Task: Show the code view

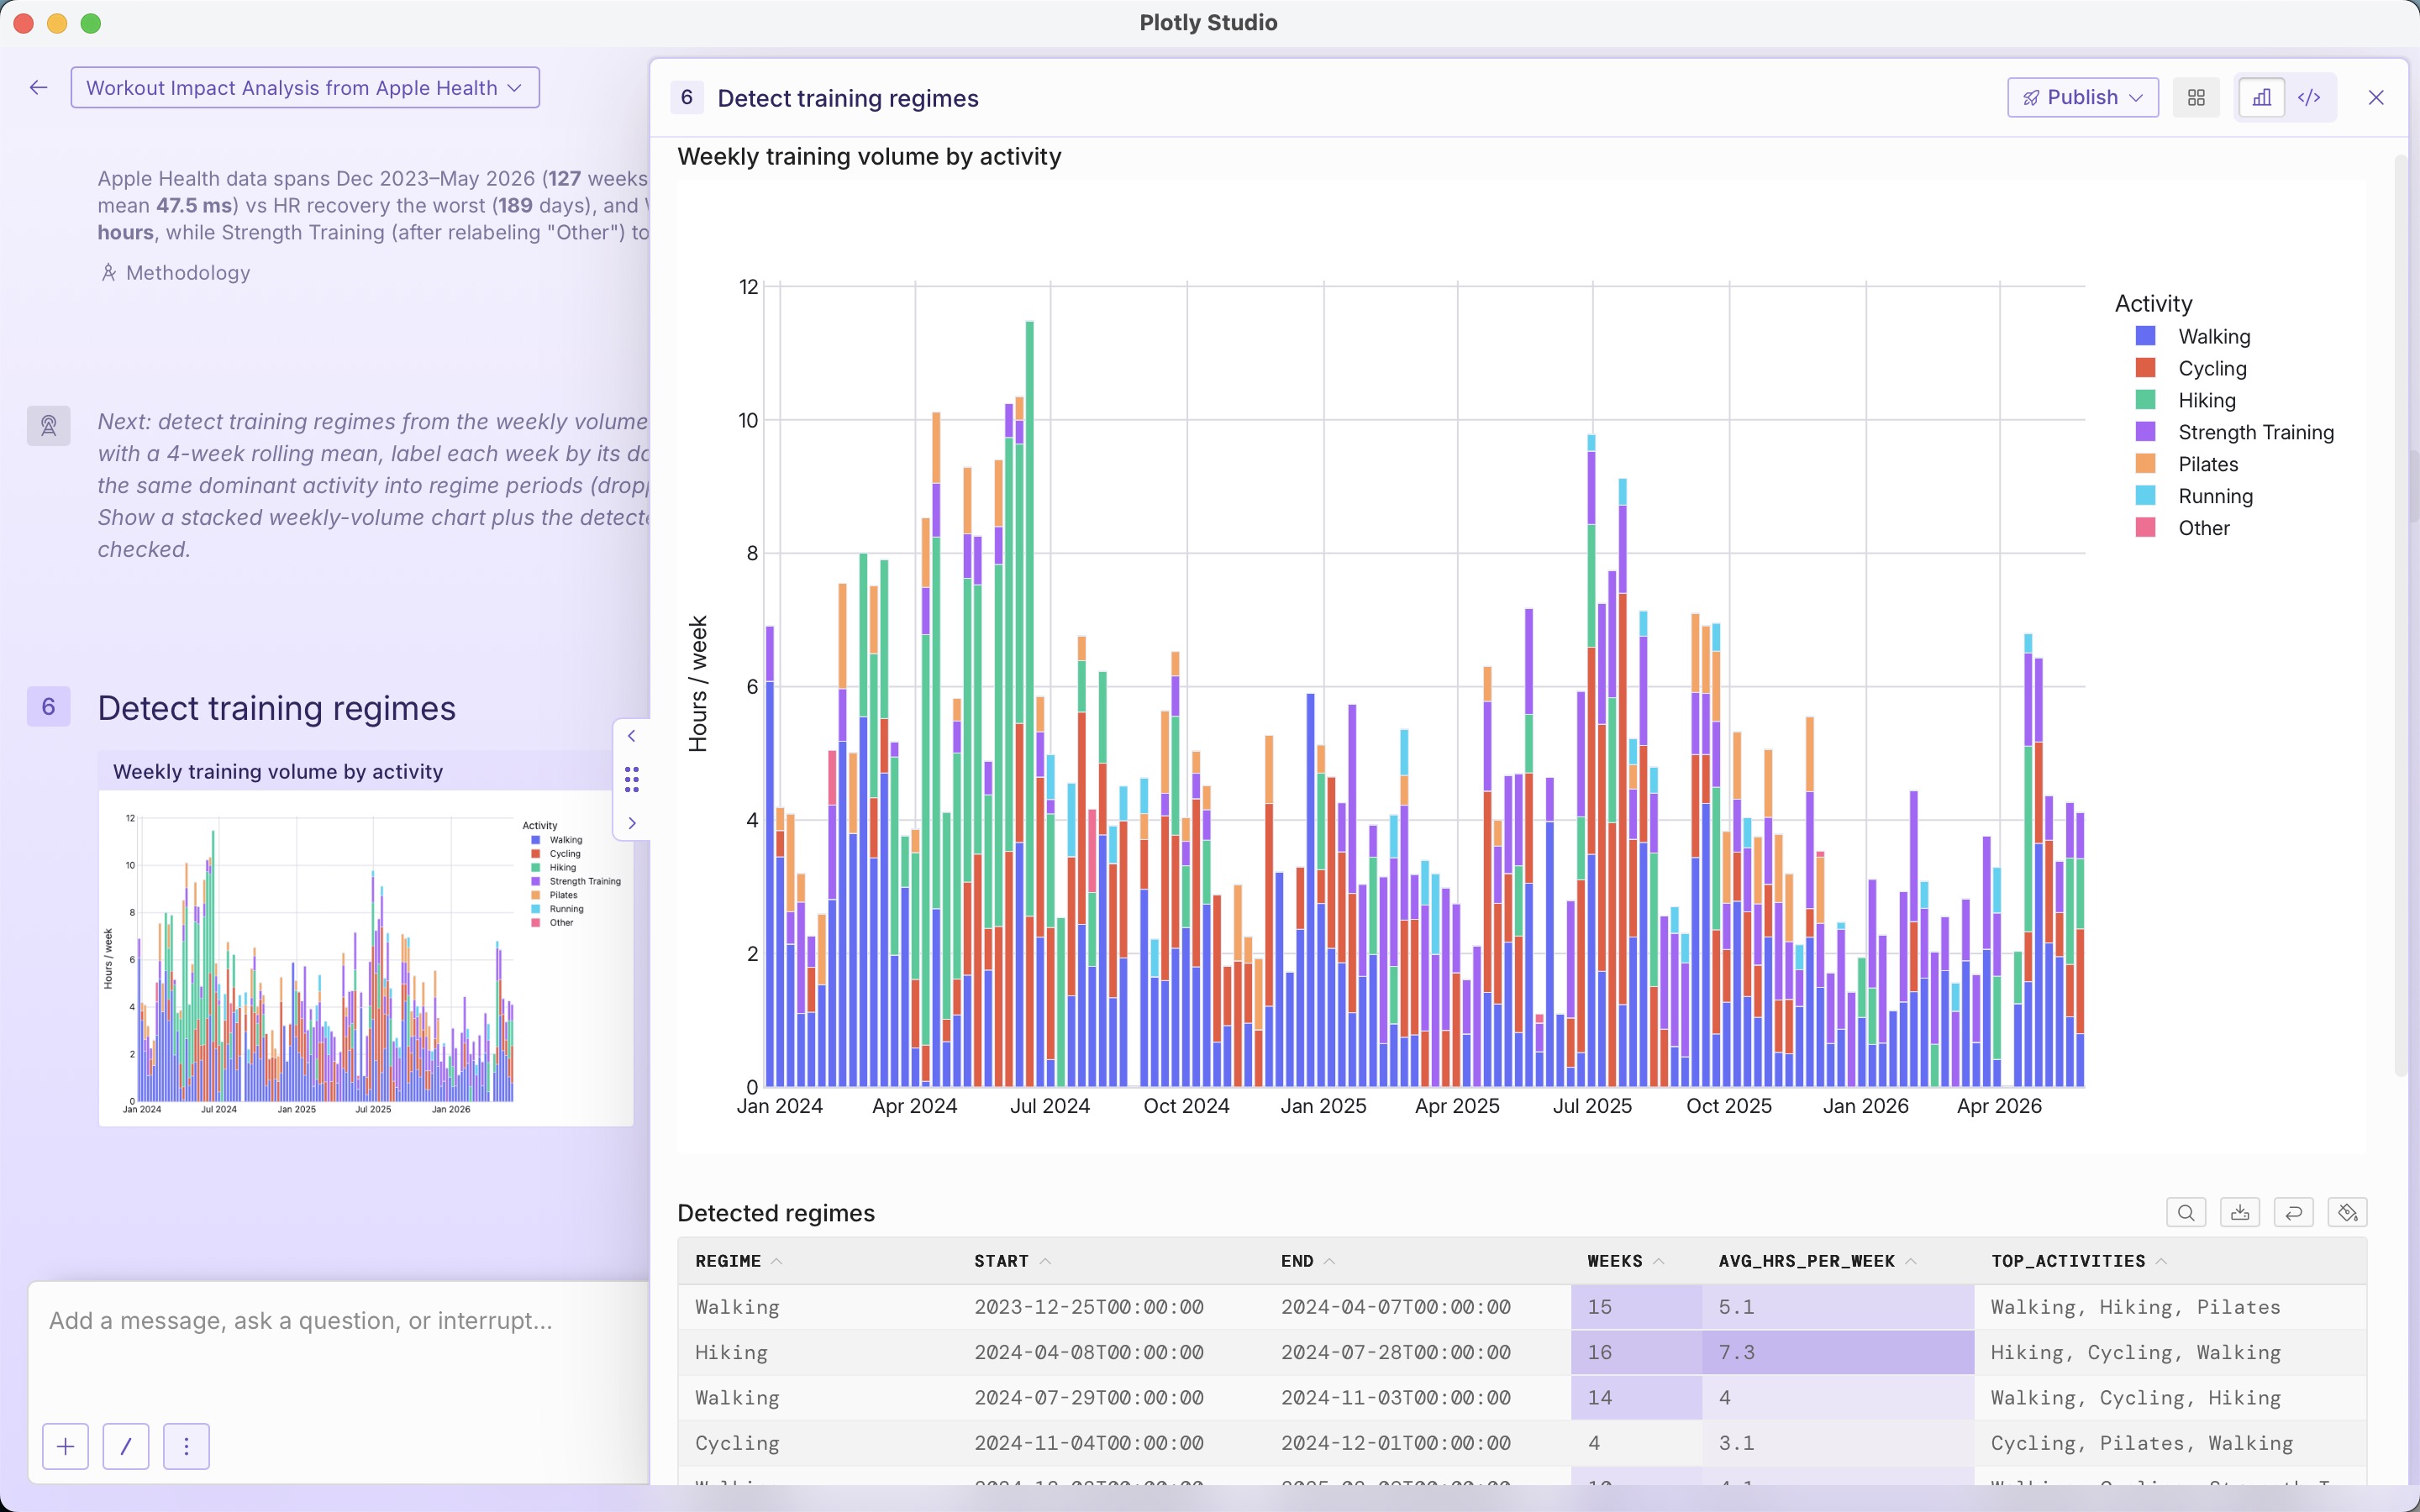Action: (2309, 97)
